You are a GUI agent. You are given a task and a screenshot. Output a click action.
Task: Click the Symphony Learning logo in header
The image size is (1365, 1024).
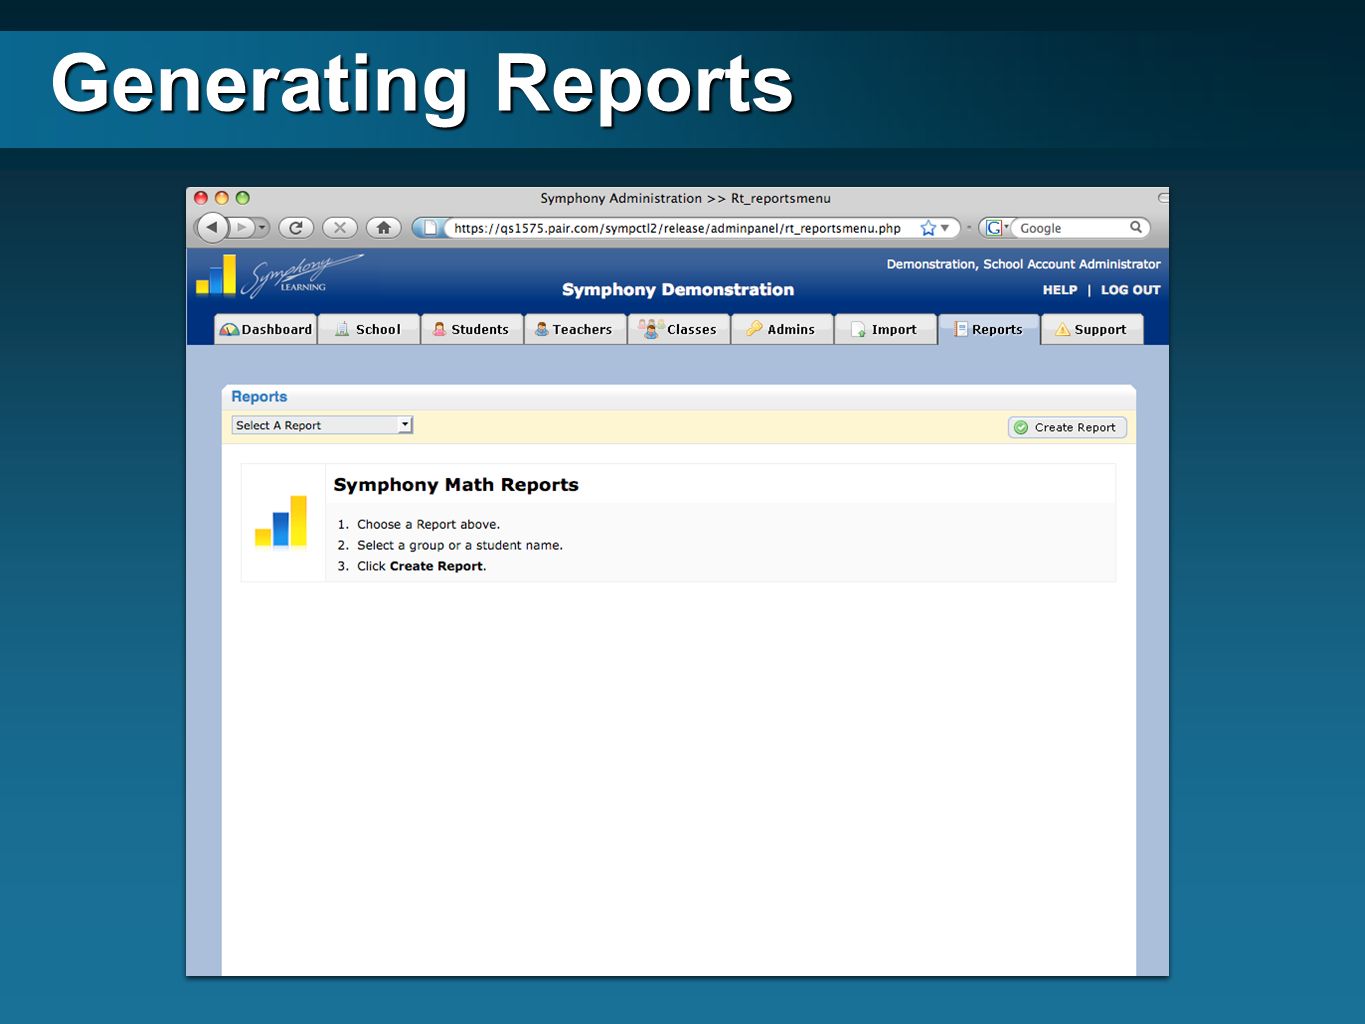pyautogui.click(x=279, y=276)
